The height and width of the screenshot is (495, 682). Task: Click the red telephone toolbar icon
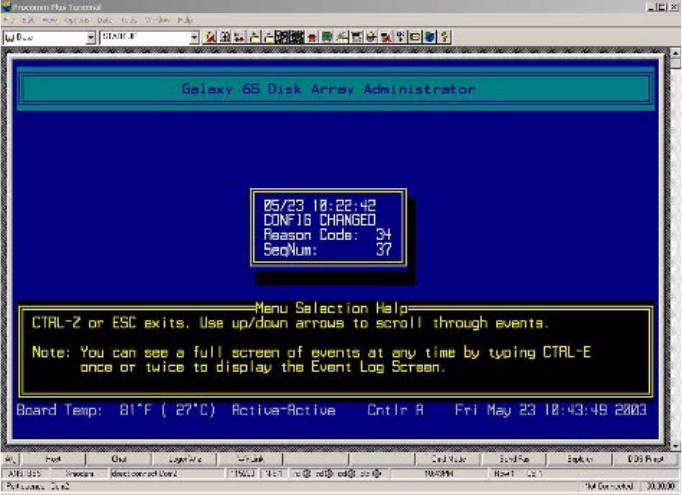pyautogui.click(x=312, y=37)
